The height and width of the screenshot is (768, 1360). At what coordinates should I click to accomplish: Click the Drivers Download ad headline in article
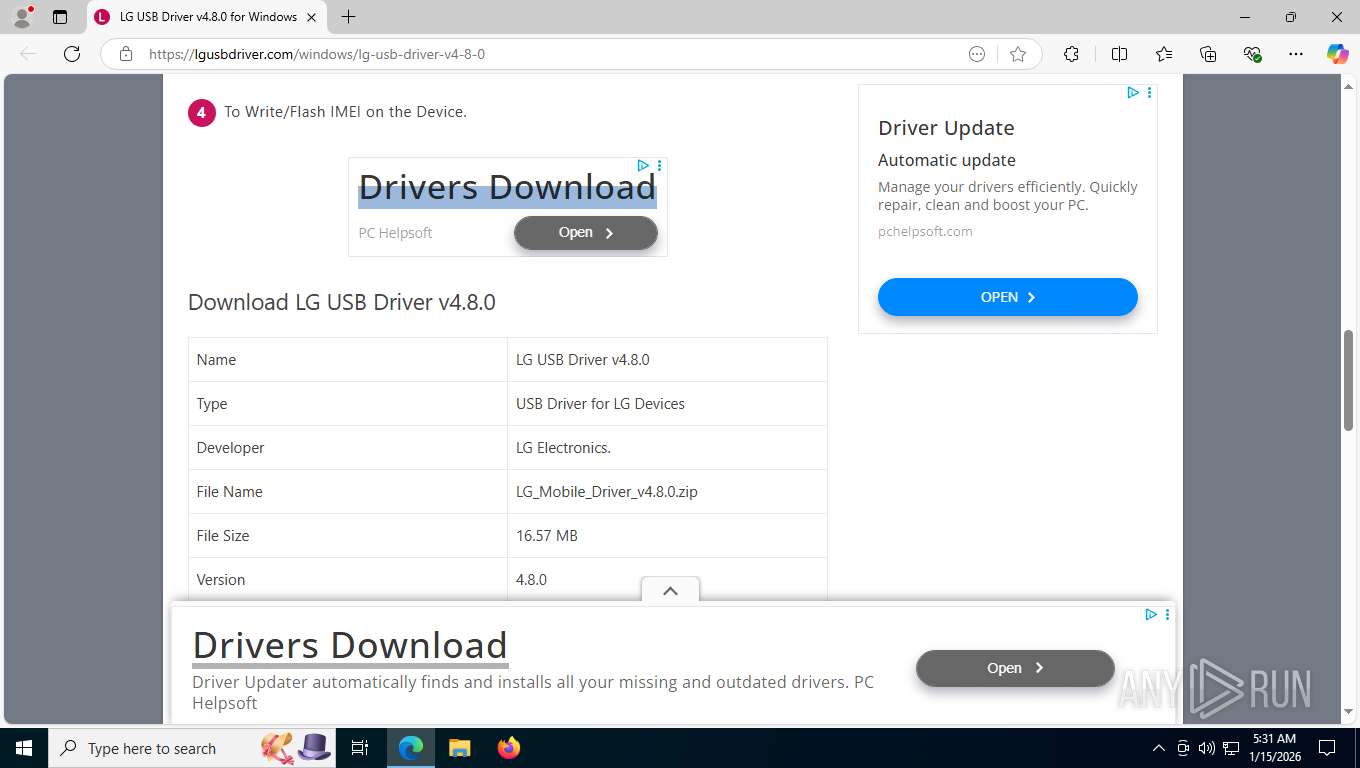(x=507, y=187)
